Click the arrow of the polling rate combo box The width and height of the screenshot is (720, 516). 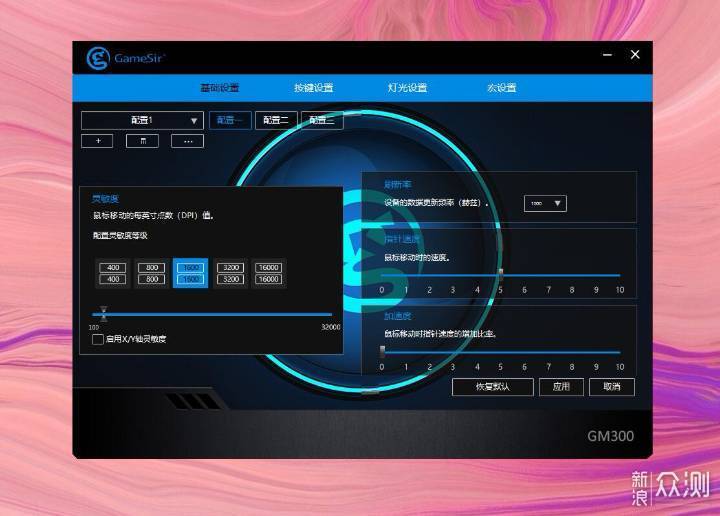[x=557, y=203]
